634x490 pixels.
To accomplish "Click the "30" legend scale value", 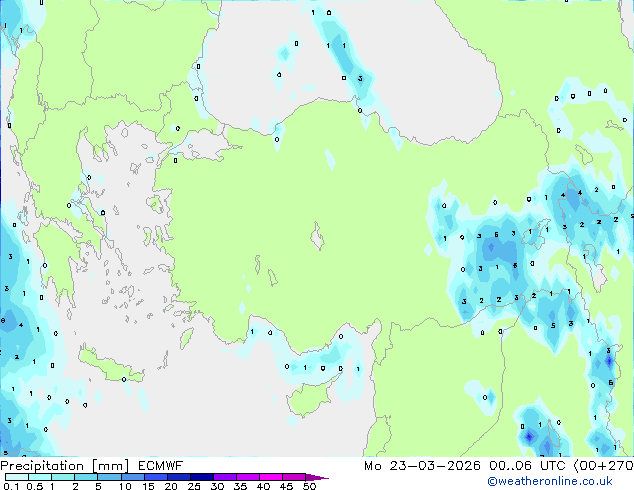I will (x=217, y=486).
